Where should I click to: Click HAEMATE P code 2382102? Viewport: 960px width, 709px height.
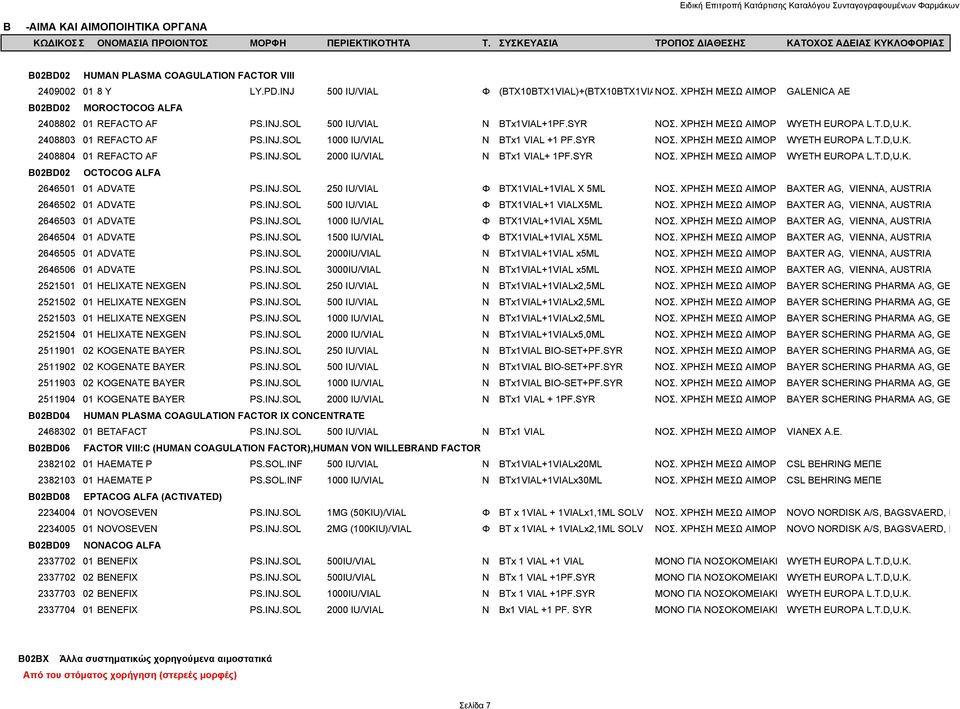point(56,465)
